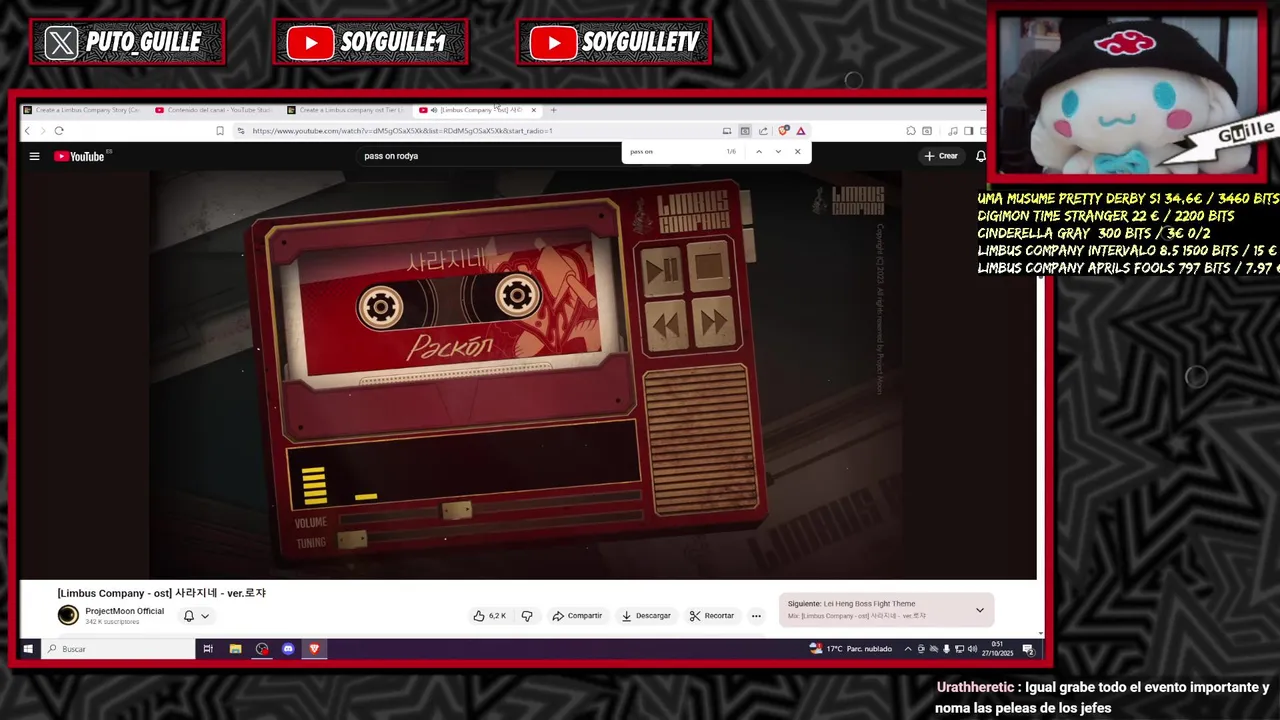Click the YouTube search box with 'pass on rodya'

point(490,156)
